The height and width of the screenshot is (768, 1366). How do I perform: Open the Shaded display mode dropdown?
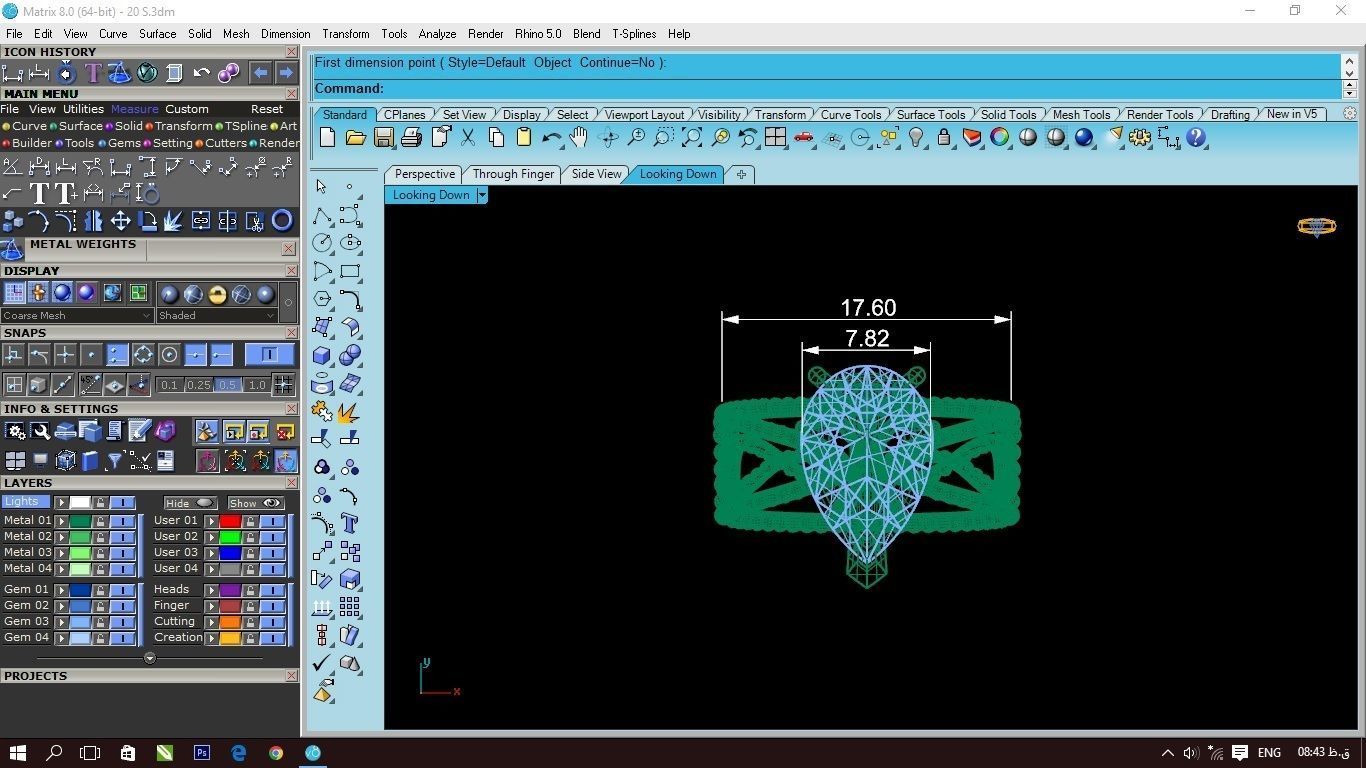[x=216, y=315]
